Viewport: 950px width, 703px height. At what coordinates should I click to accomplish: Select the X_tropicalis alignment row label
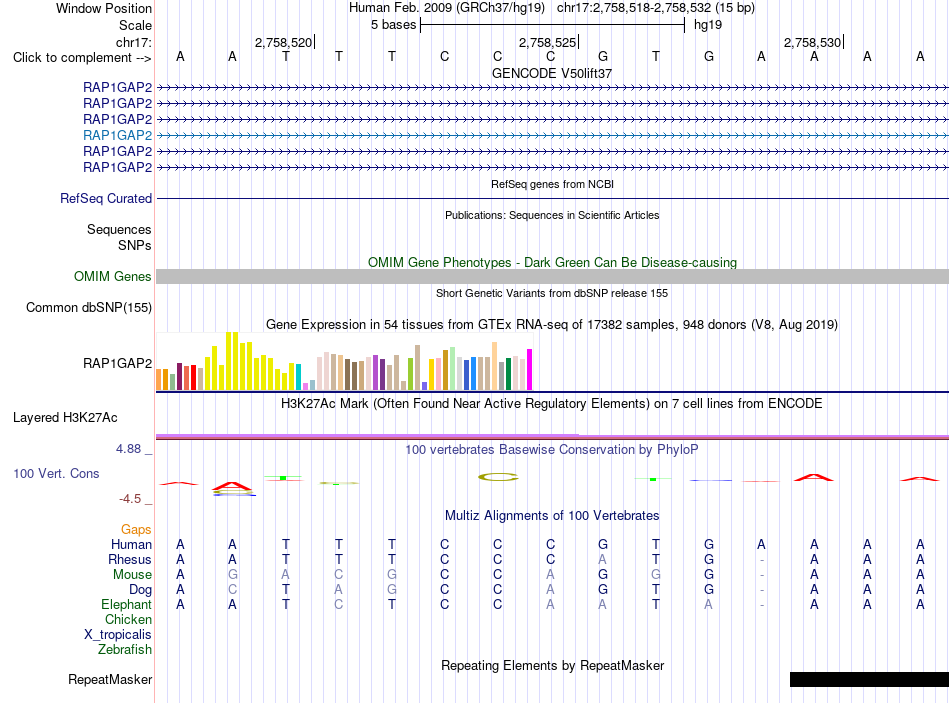[x=118, y=635]
